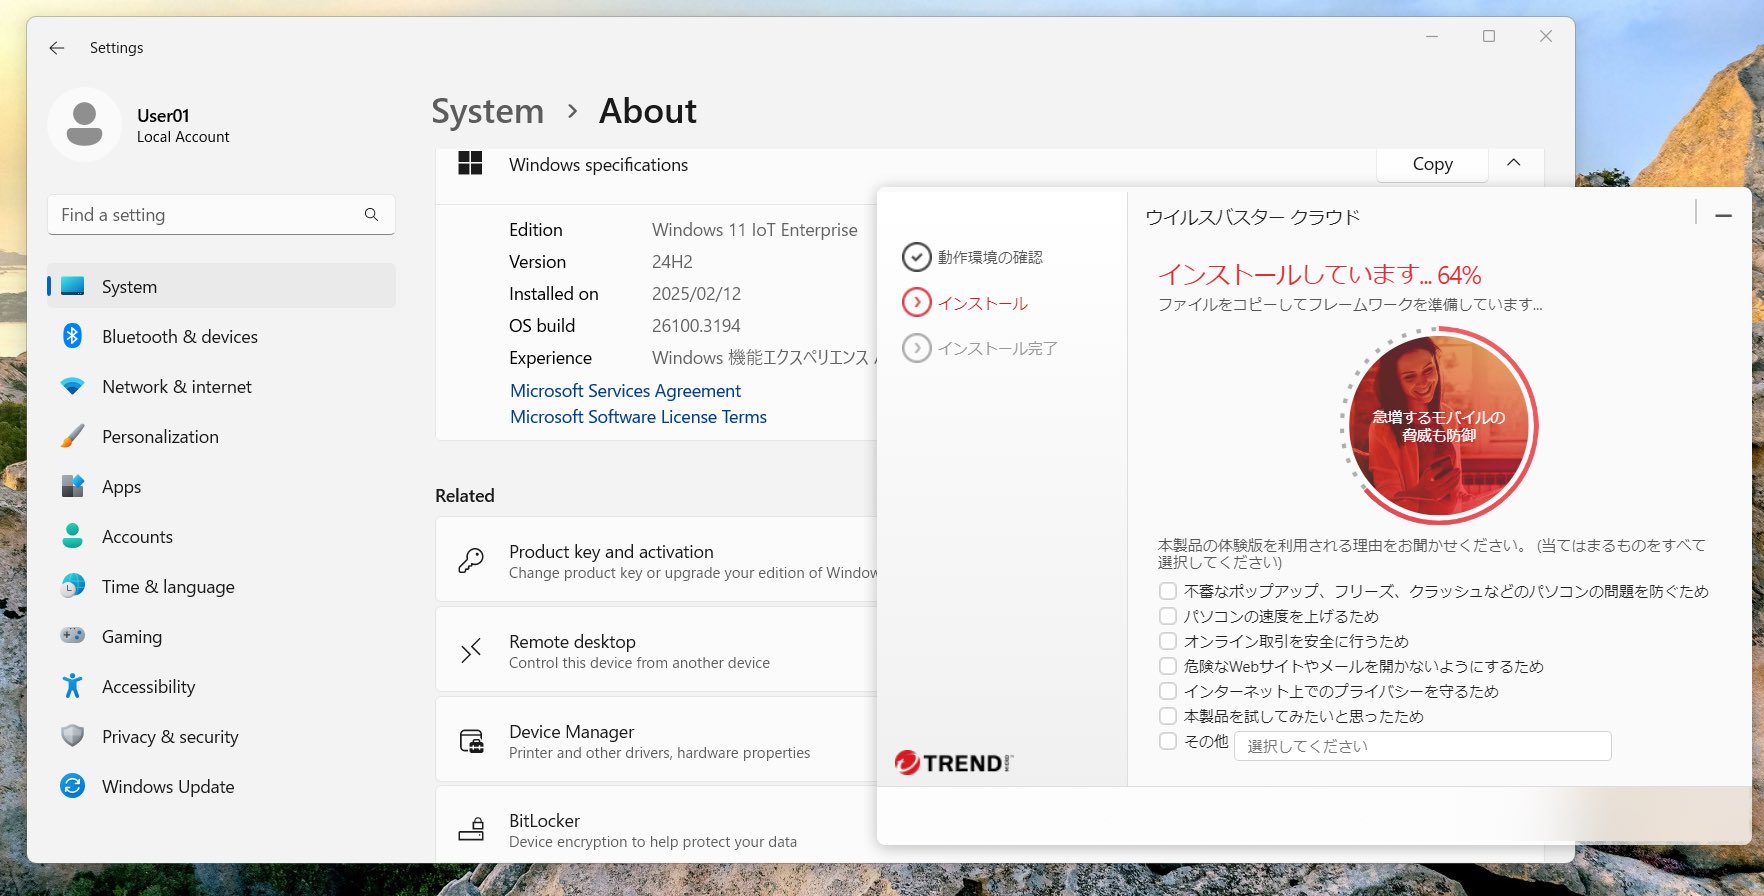
Task: Open the User01 profile avatar
Action: pos(84,124)
